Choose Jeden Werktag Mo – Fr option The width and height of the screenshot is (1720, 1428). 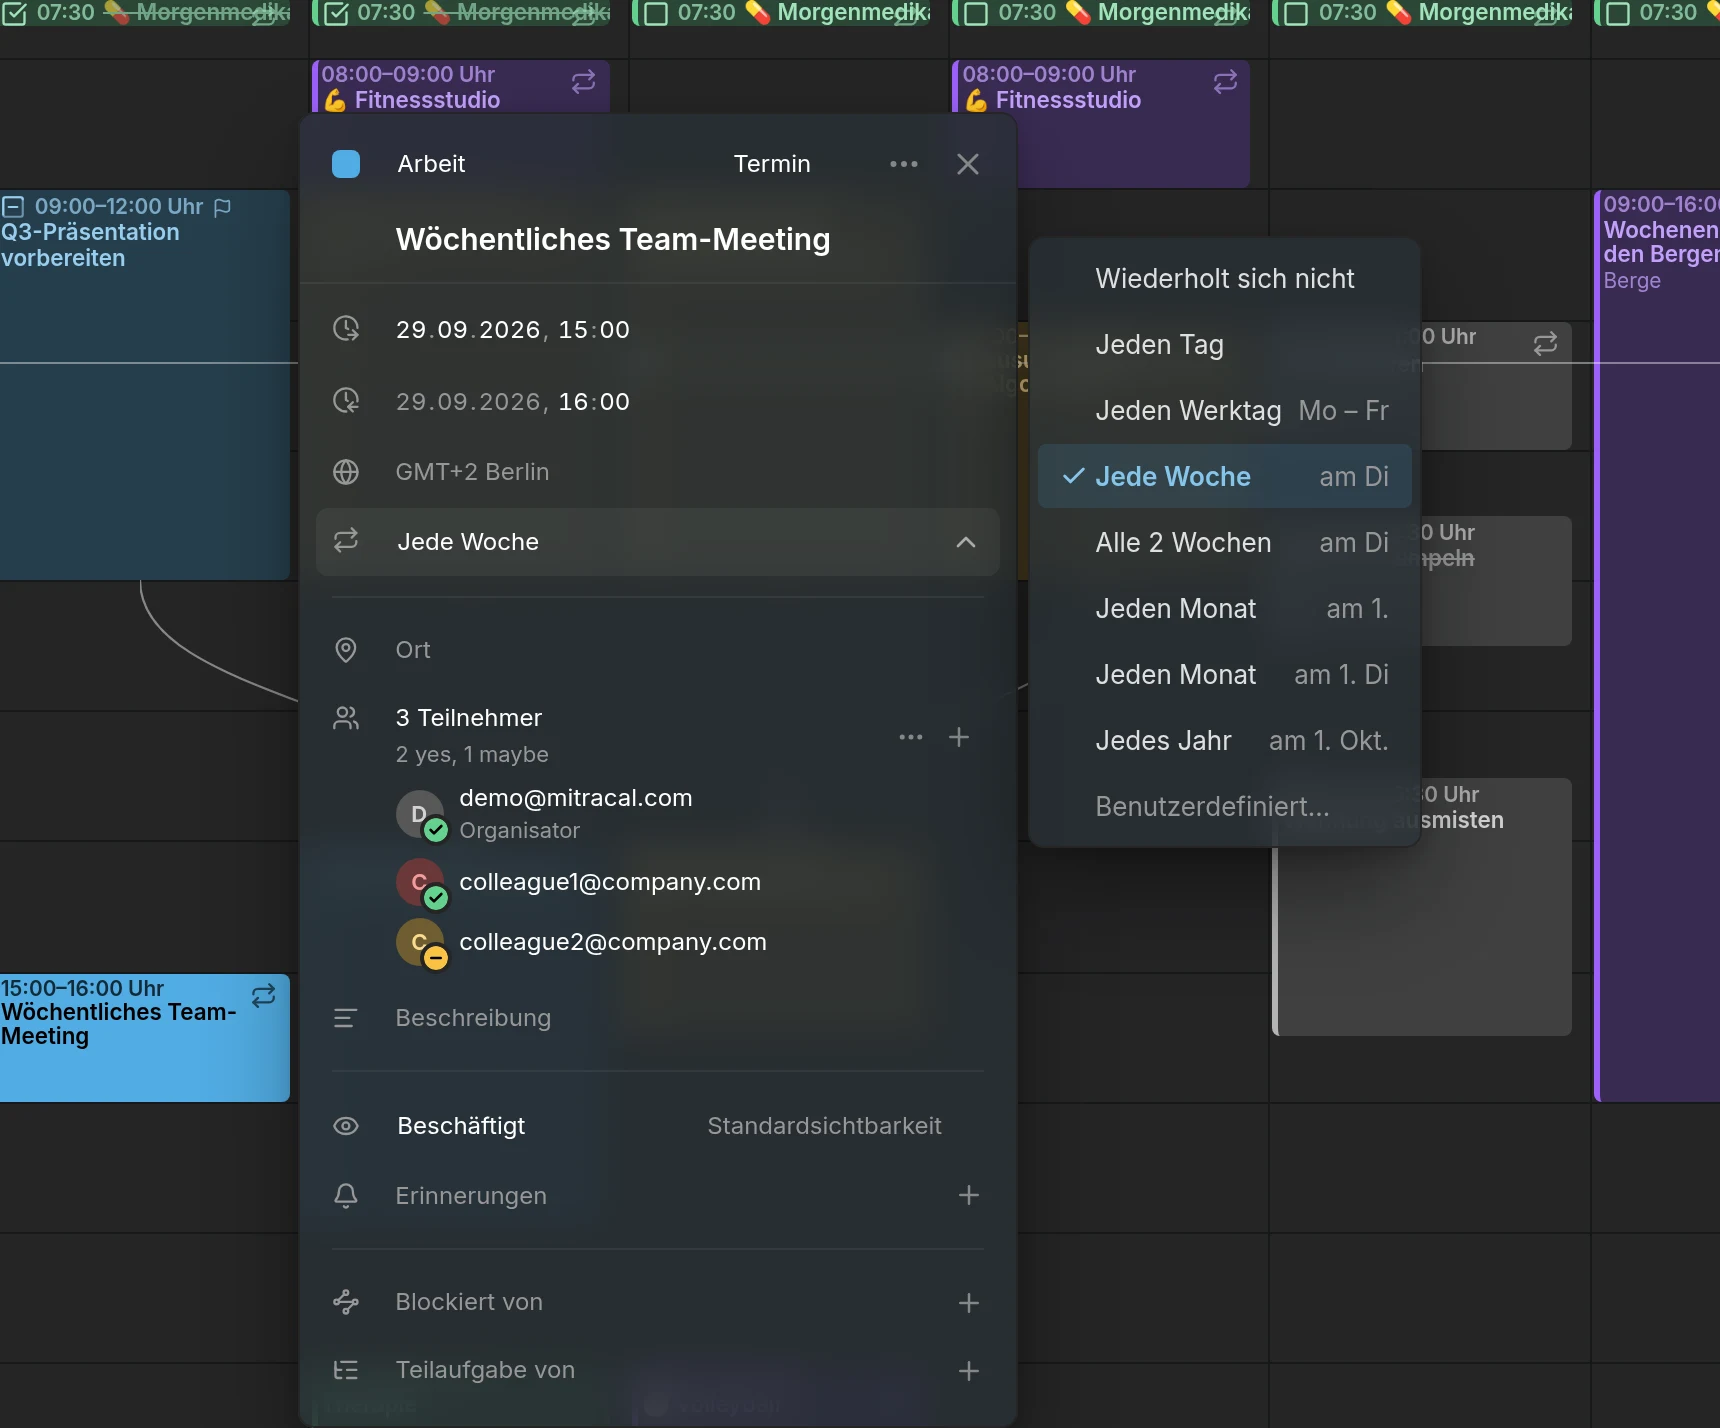tap(1224, 410)
